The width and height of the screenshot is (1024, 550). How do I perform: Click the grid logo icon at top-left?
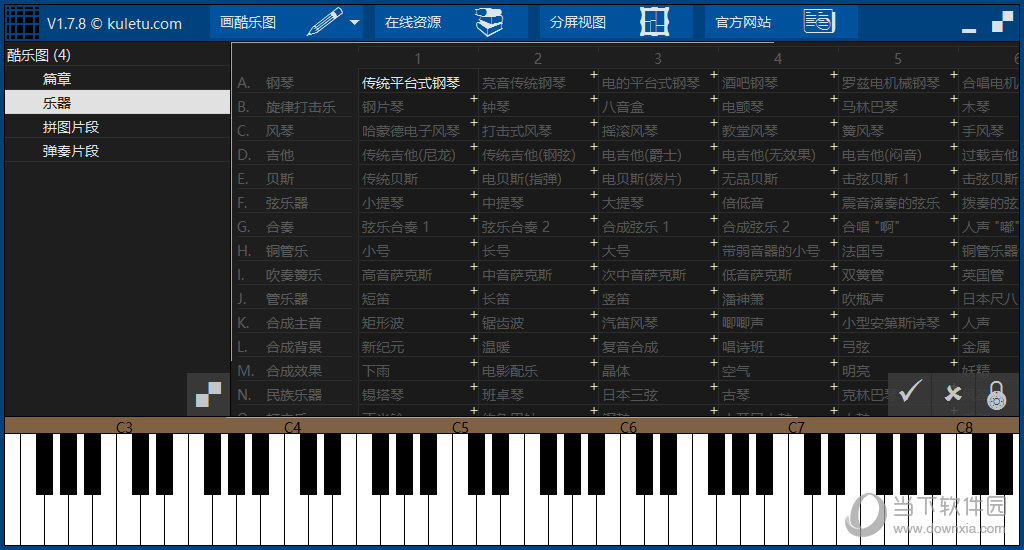tap(22, 23)
